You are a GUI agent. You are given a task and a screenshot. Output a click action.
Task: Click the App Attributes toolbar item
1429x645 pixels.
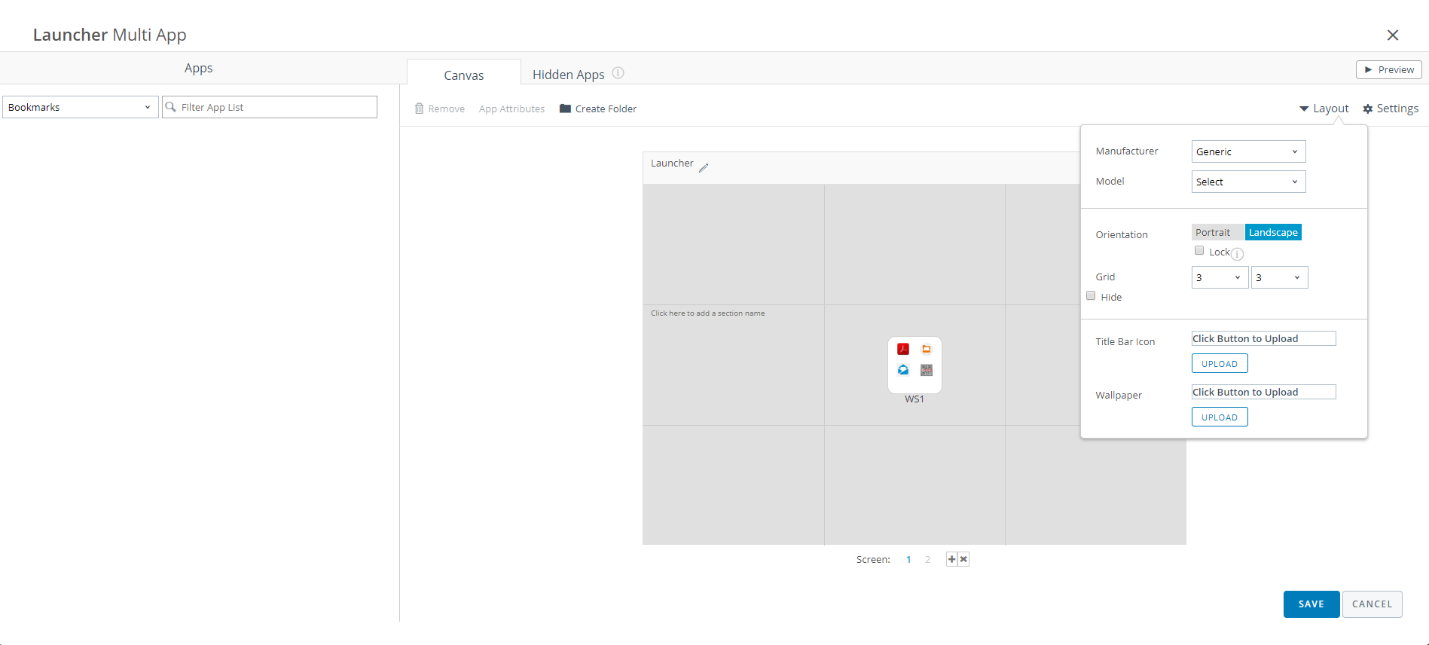[512, 108]
